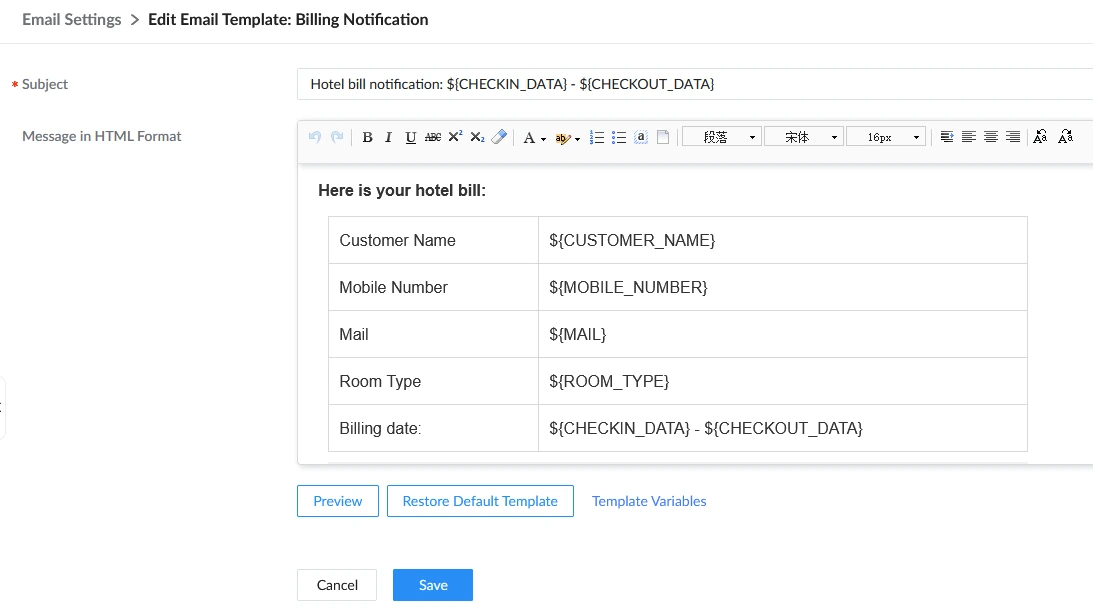Screen dimensions: 1093x614
Task: Toggle underline formatting
Action: (411, 137)
